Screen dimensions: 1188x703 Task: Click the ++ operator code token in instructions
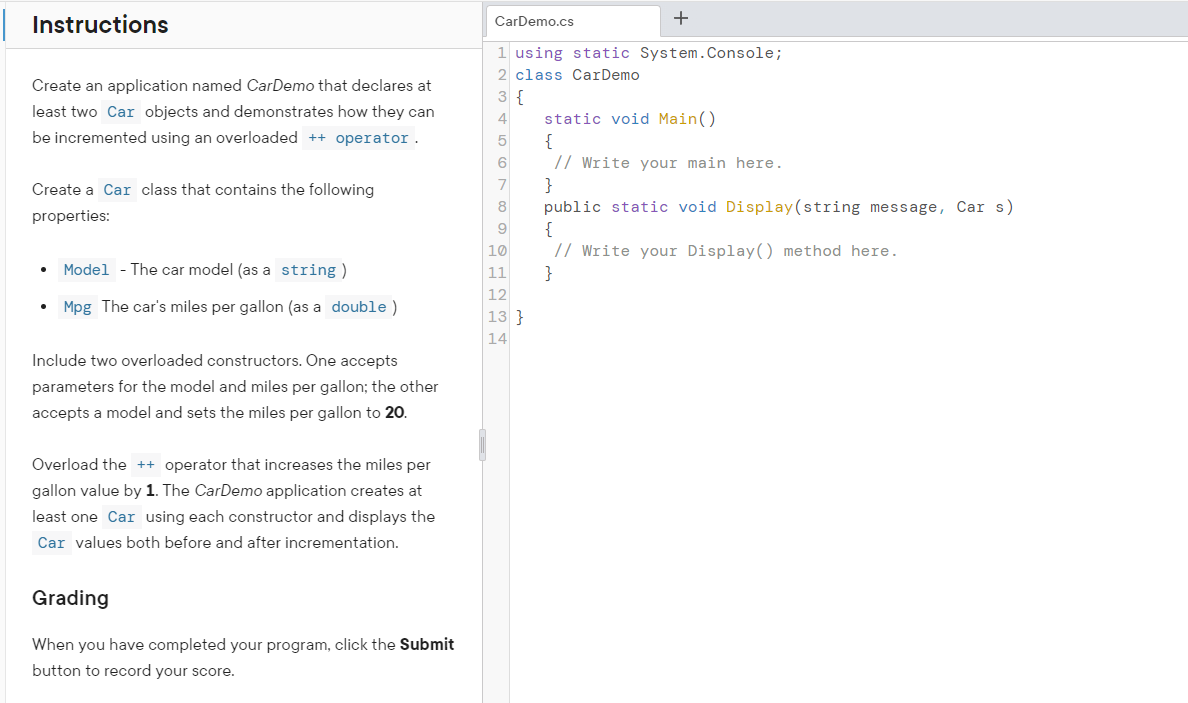pyautogui.click(x=358, y=137)
